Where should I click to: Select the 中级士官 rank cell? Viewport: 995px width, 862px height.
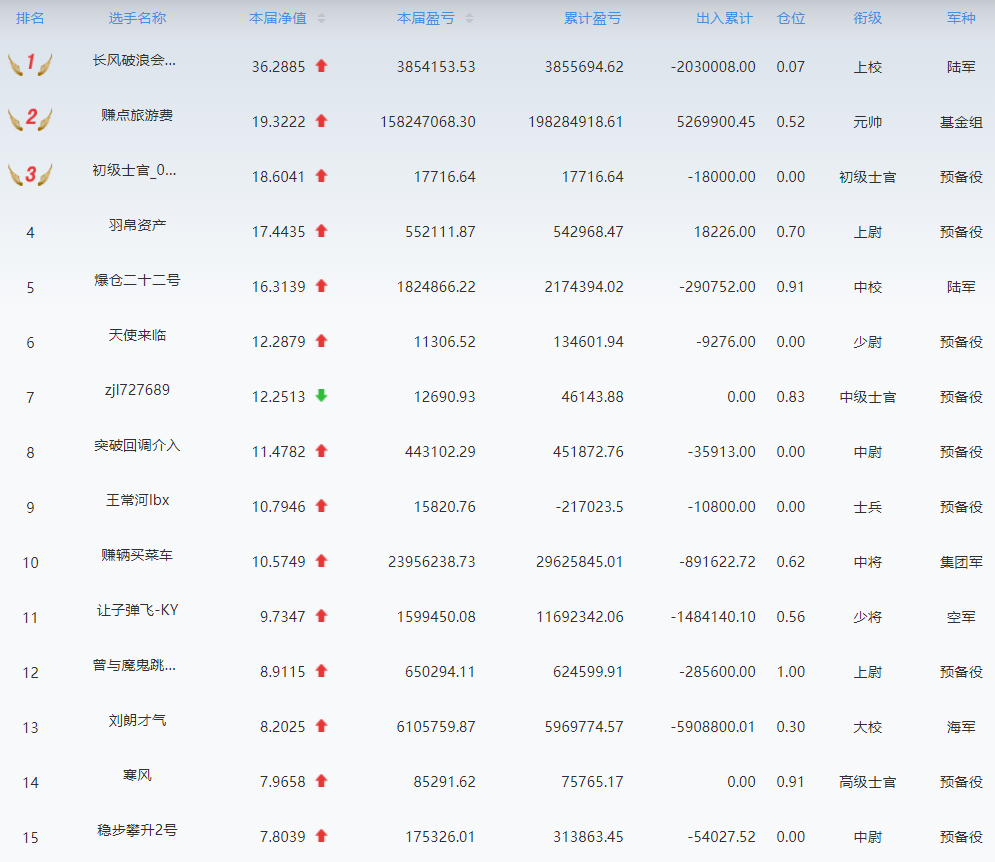coord(867,397)
